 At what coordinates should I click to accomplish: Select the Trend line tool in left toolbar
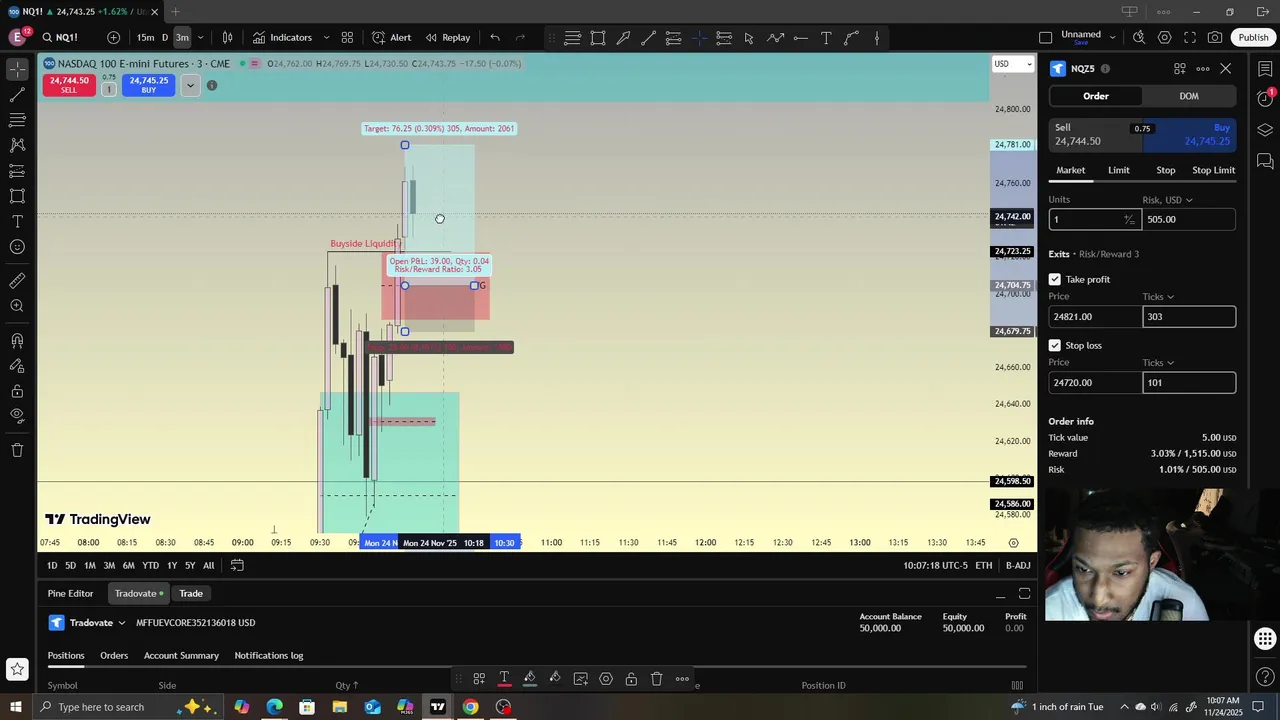tap(17, 95)
